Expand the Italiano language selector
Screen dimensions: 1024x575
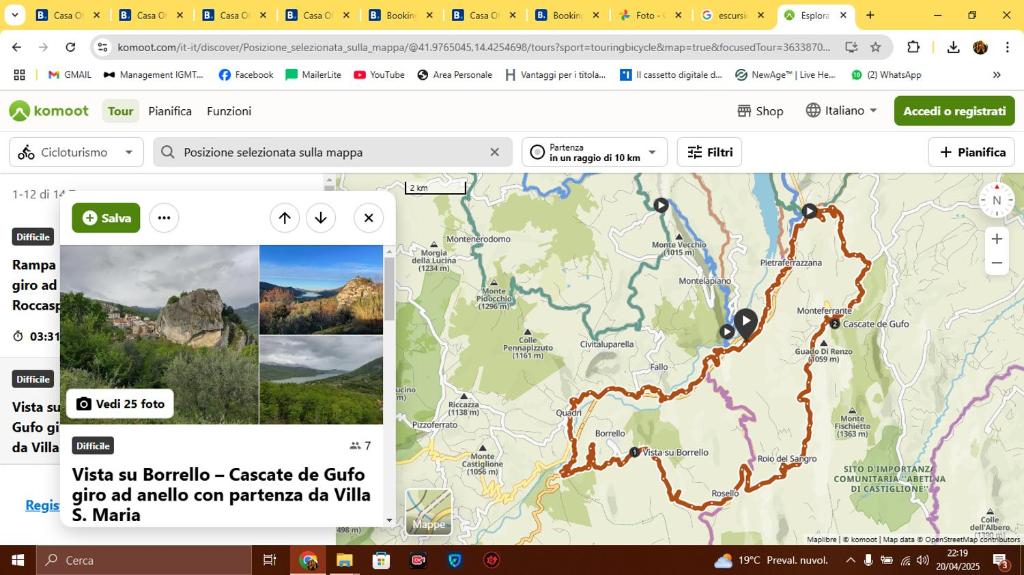(x=842, y=111)
